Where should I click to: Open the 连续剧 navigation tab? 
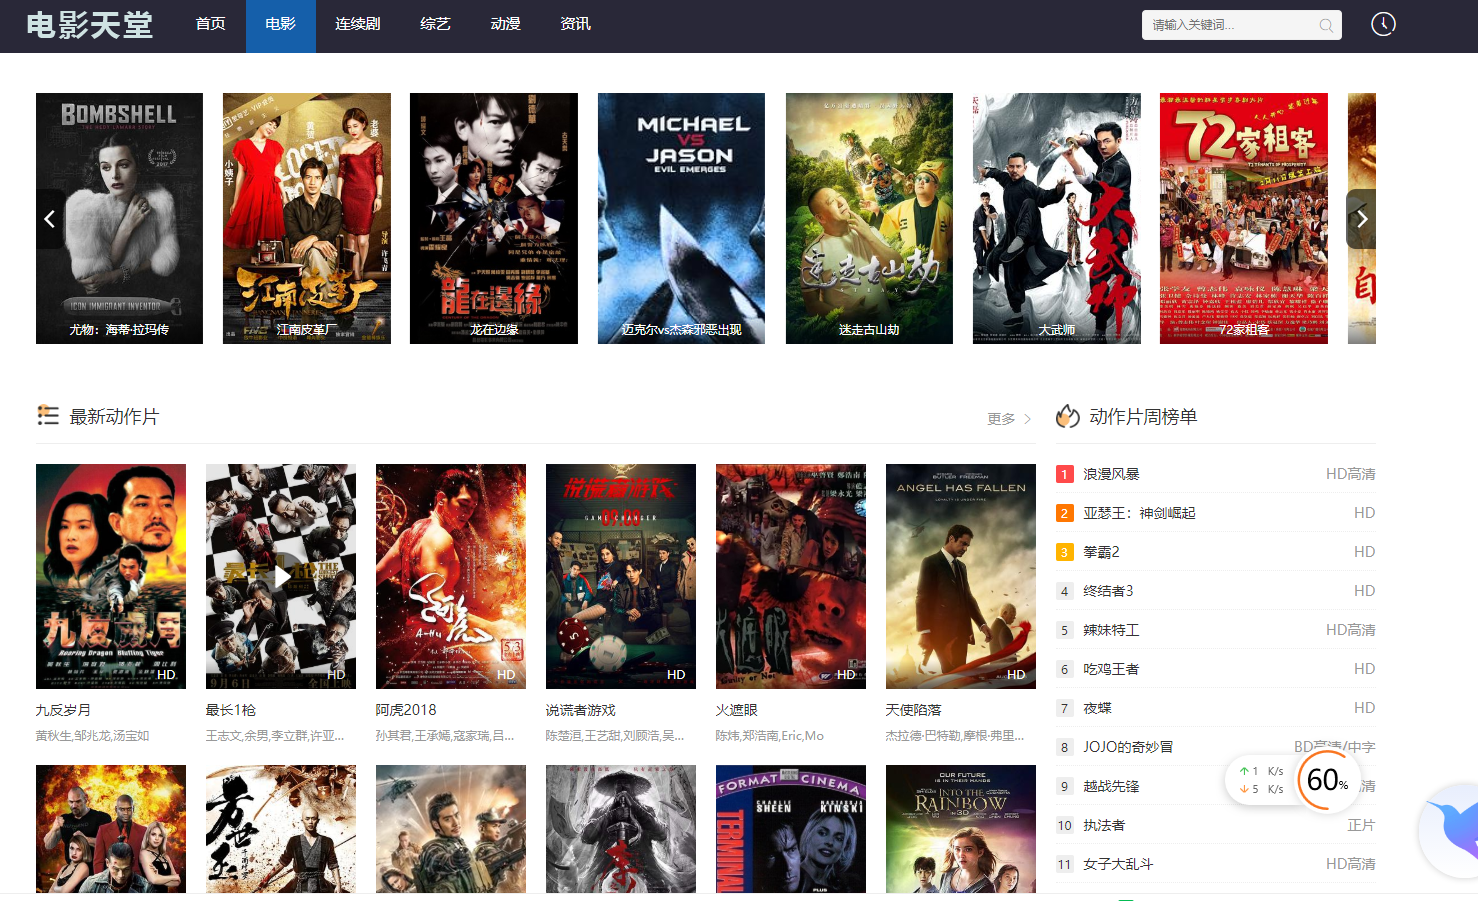click(x=358, y=24)
